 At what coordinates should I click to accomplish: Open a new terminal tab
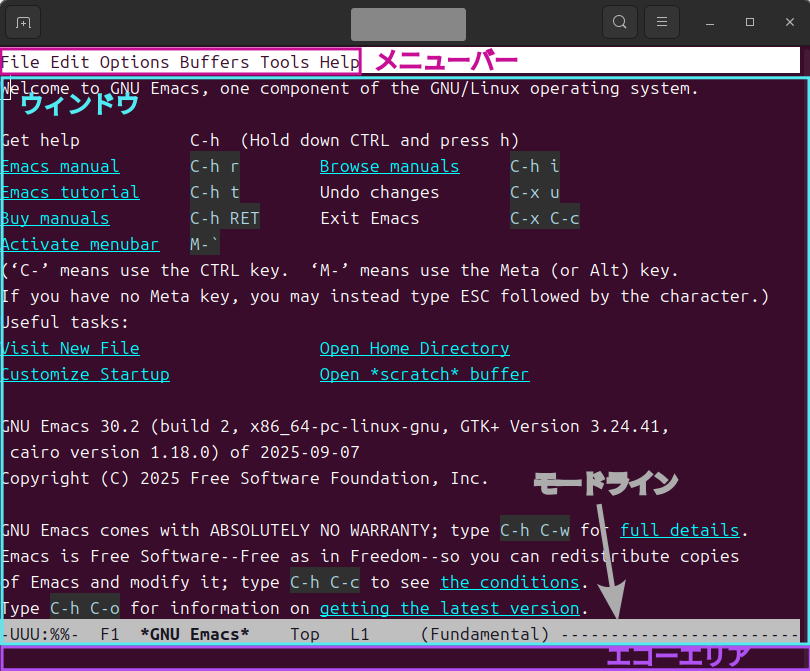[23, 23]
